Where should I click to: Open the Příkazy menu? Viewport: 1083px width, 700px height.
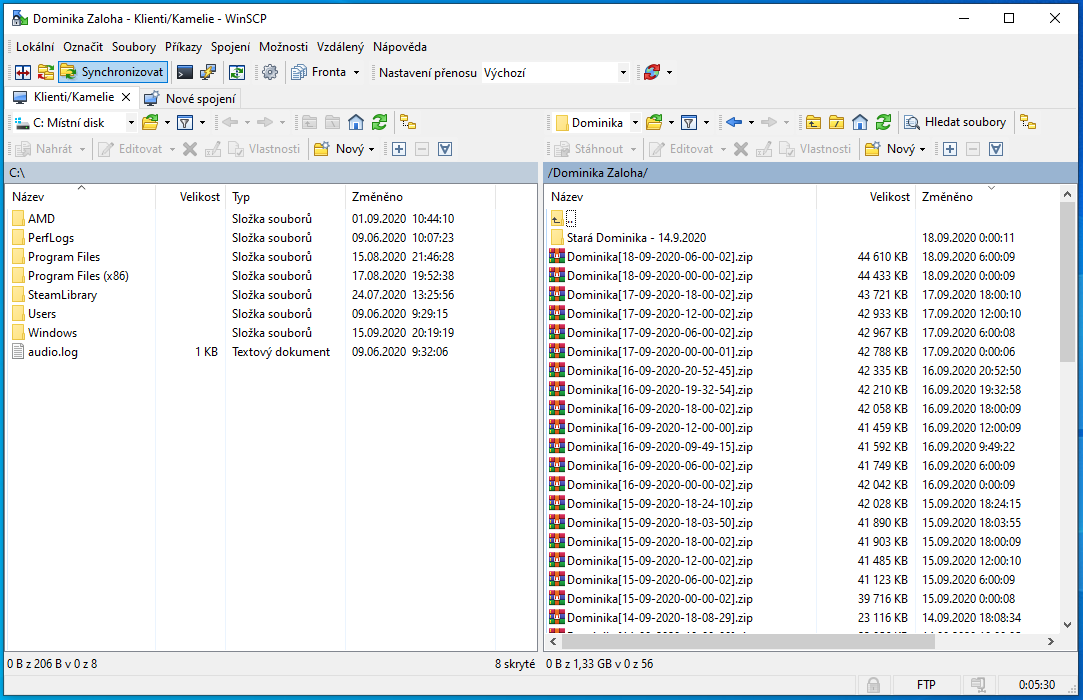(x=183, y=47)
